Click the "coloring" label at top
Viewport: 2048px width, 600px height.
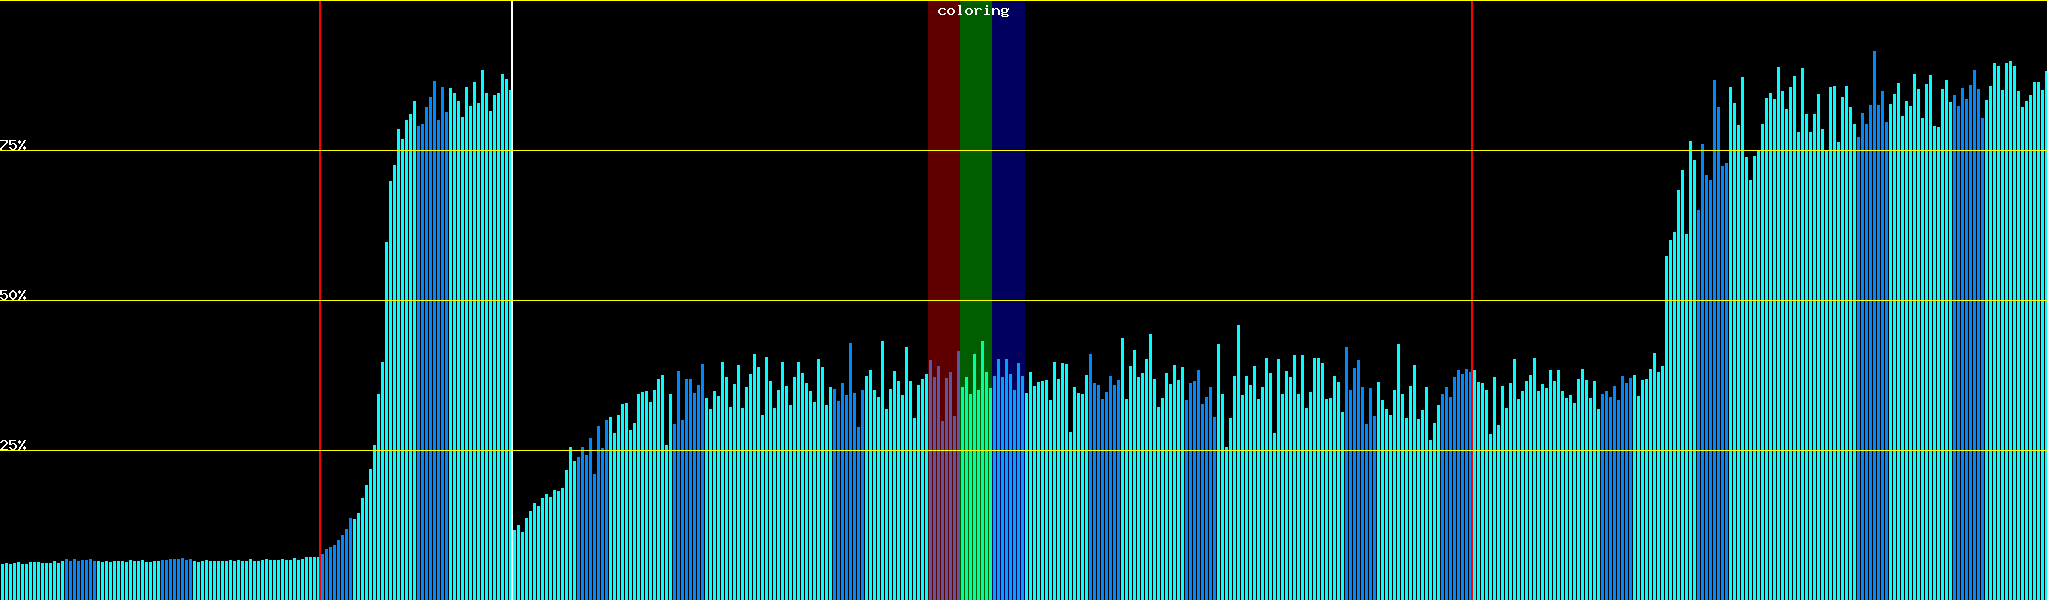coord(973,11)
